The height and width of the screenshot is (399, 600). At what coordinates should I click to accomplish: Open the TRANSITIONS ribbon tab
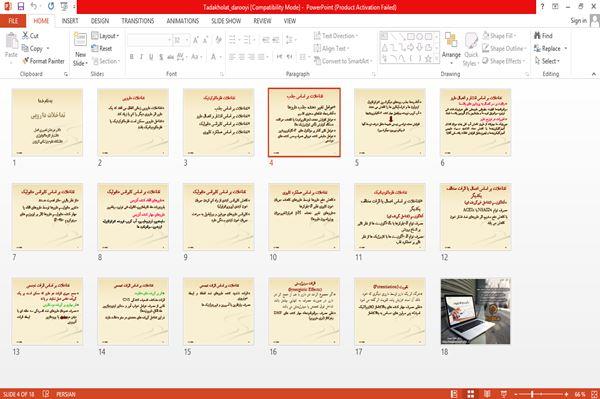point(138,21)
